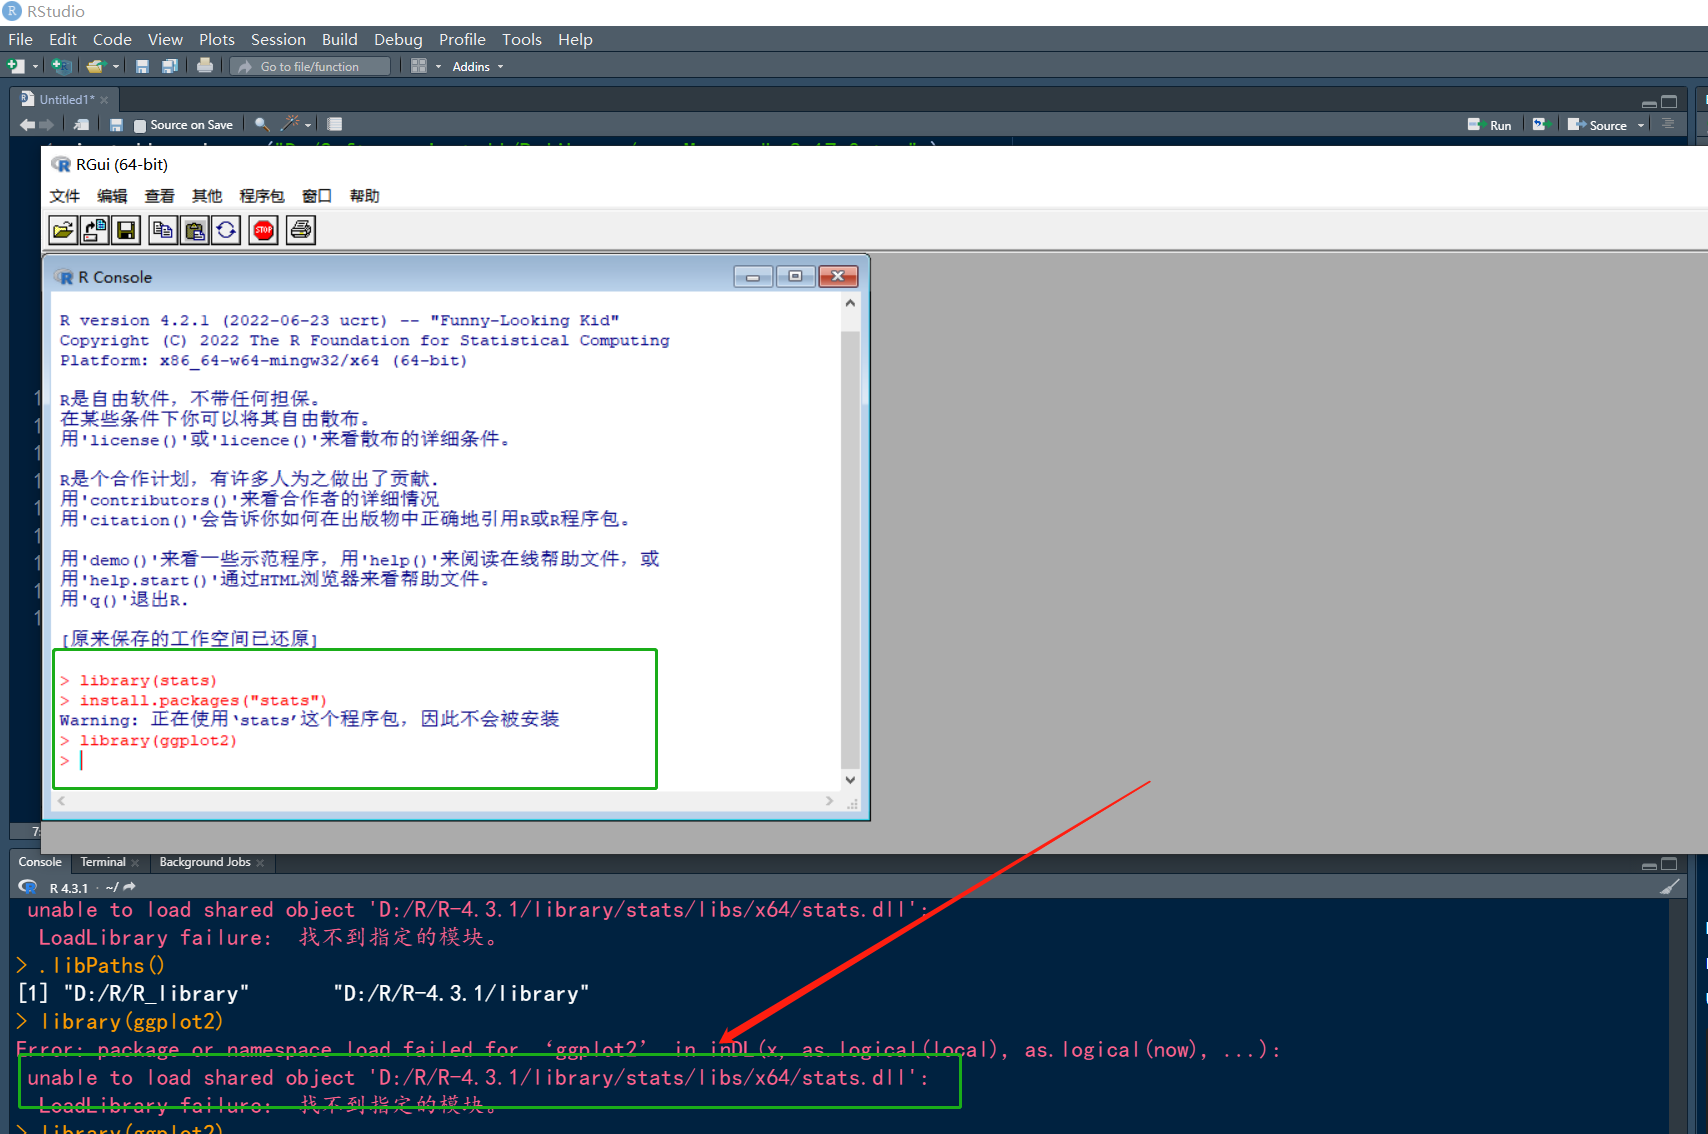
Task: Click the Create a project icon
Action: pyautogui.click(x=62, y=66)
